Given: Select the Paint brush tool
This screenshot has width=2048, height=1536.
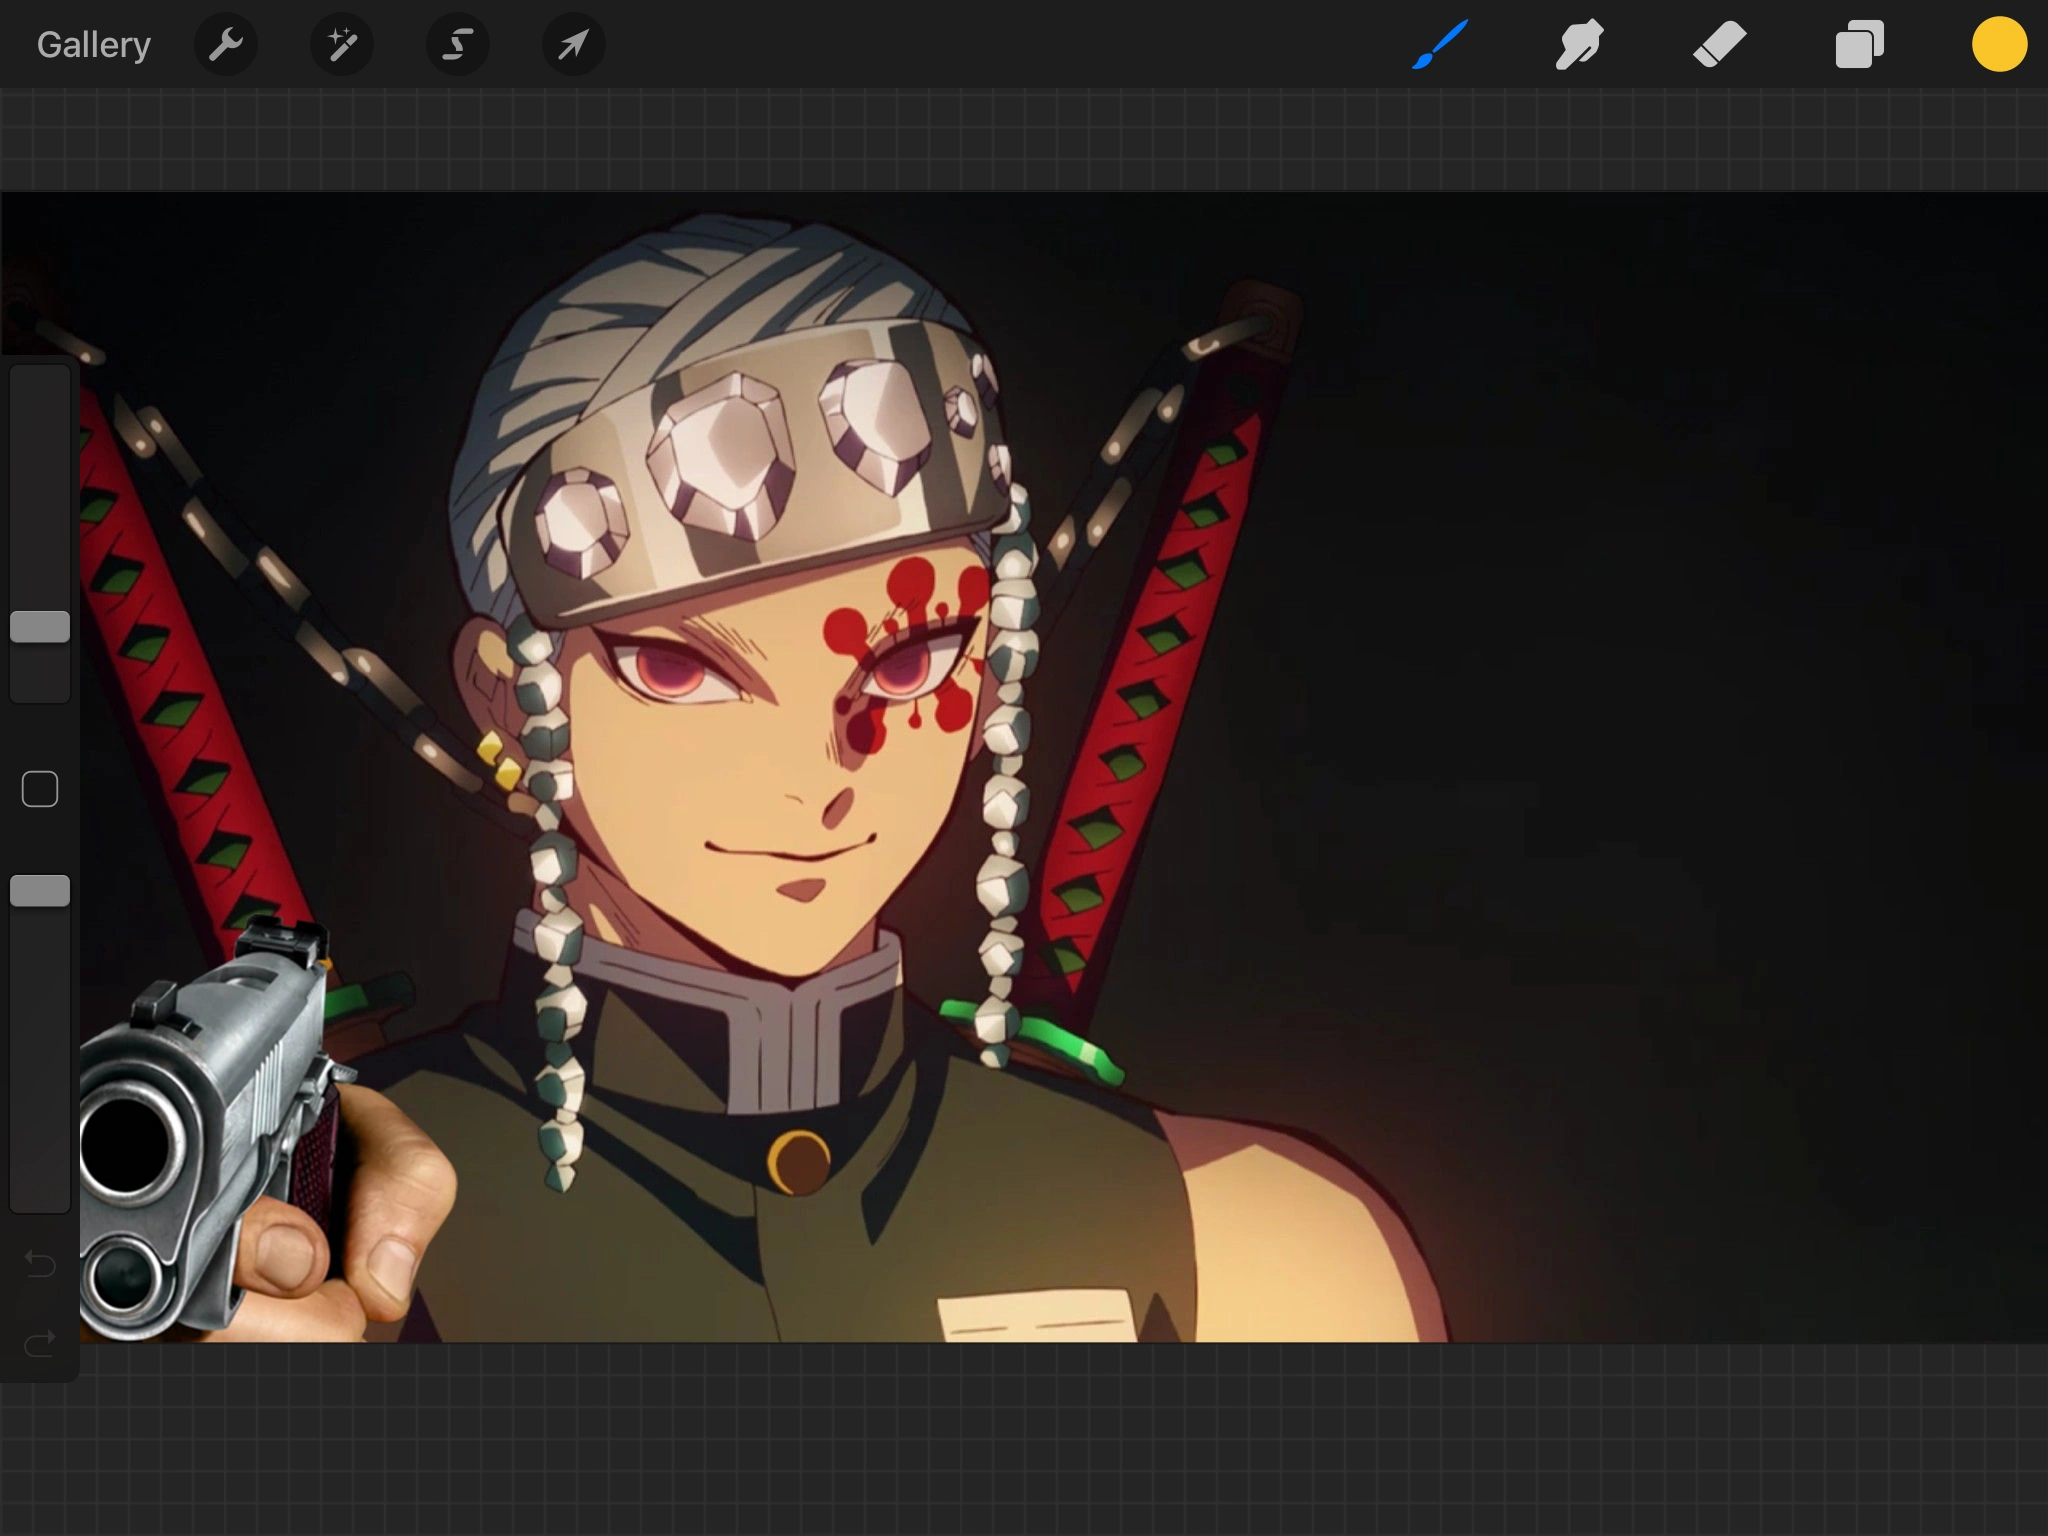Looking at the screenshot, I should point(1440,45).
